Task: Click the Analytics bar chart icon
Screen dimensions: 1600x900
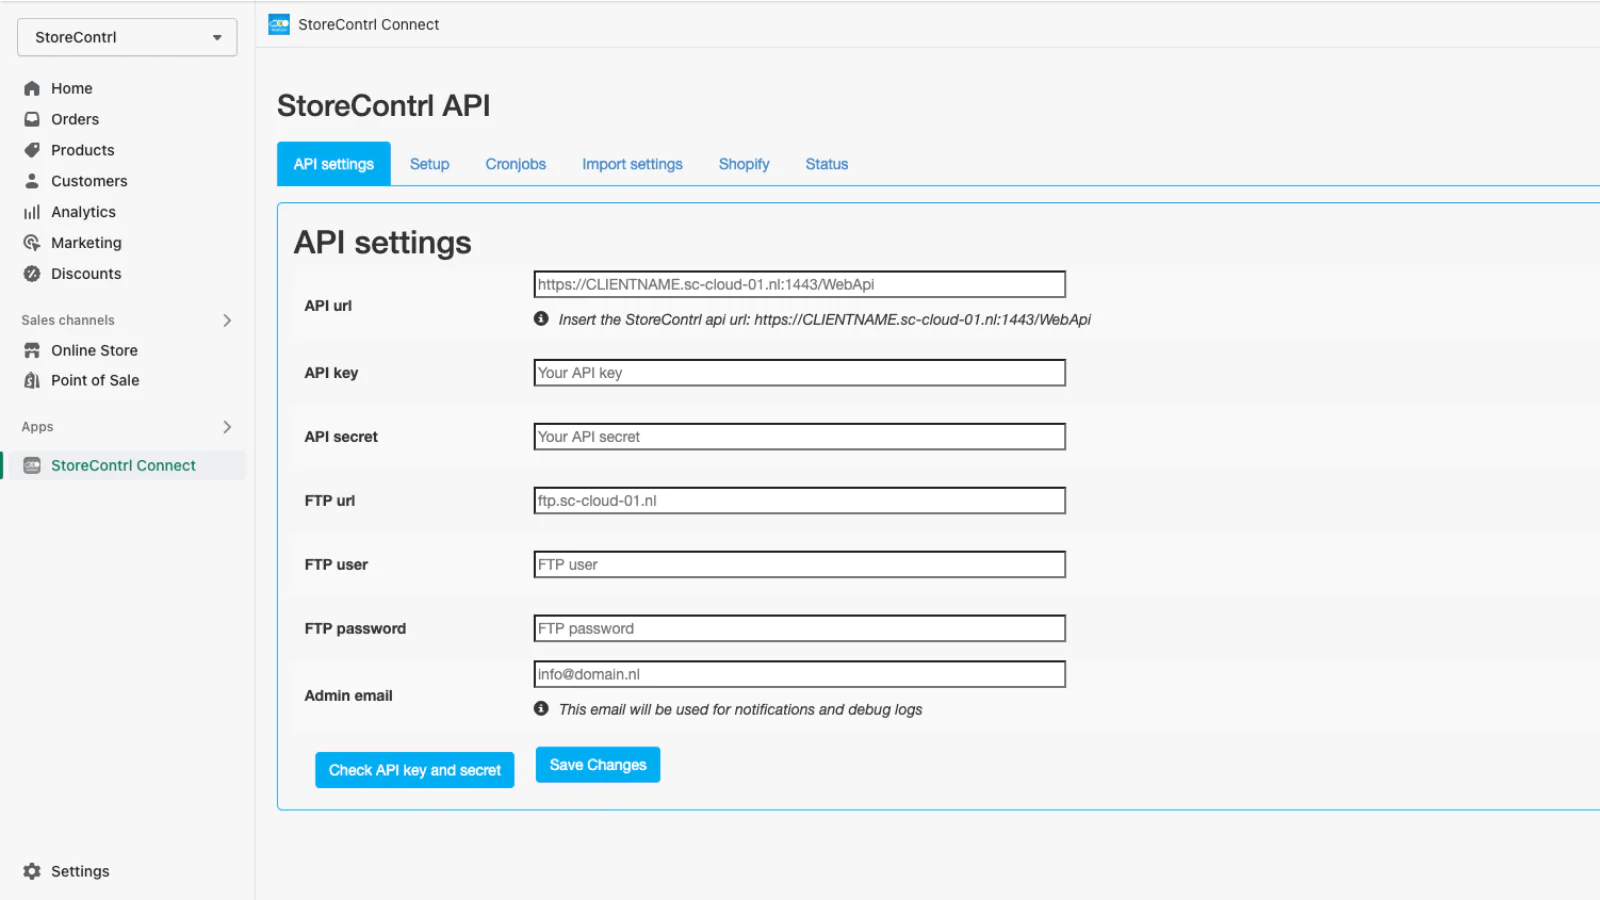Action: click(x=32, y=212)
